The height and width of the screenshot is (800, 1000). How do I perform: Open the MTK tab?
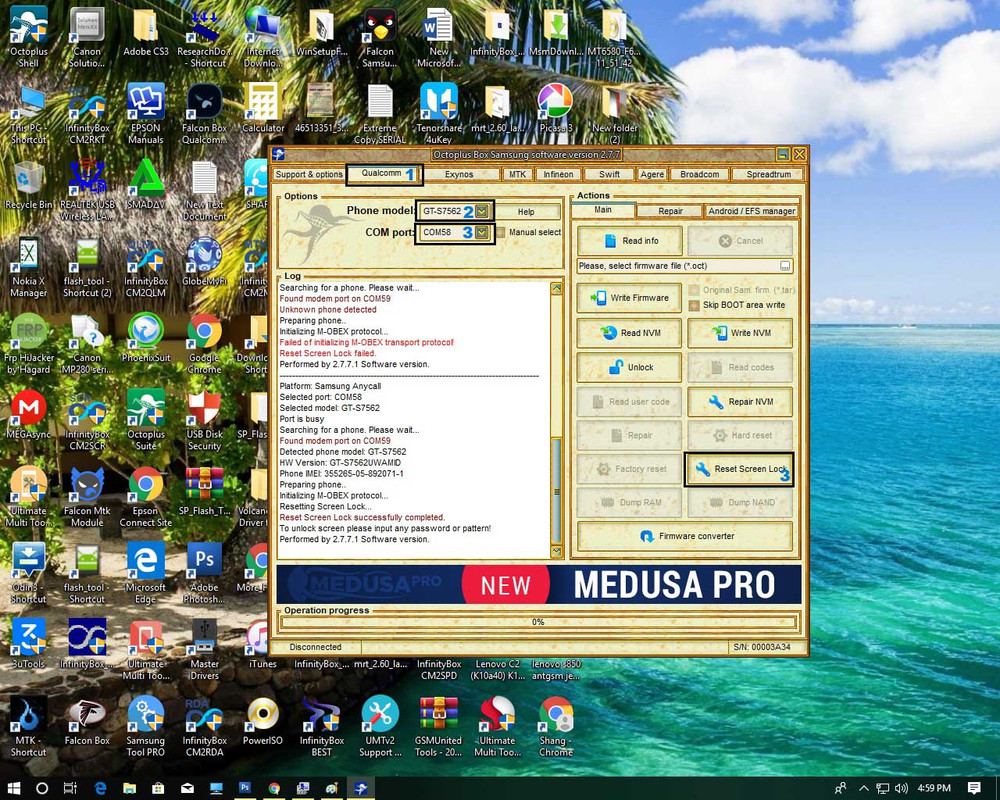[517, 174]
